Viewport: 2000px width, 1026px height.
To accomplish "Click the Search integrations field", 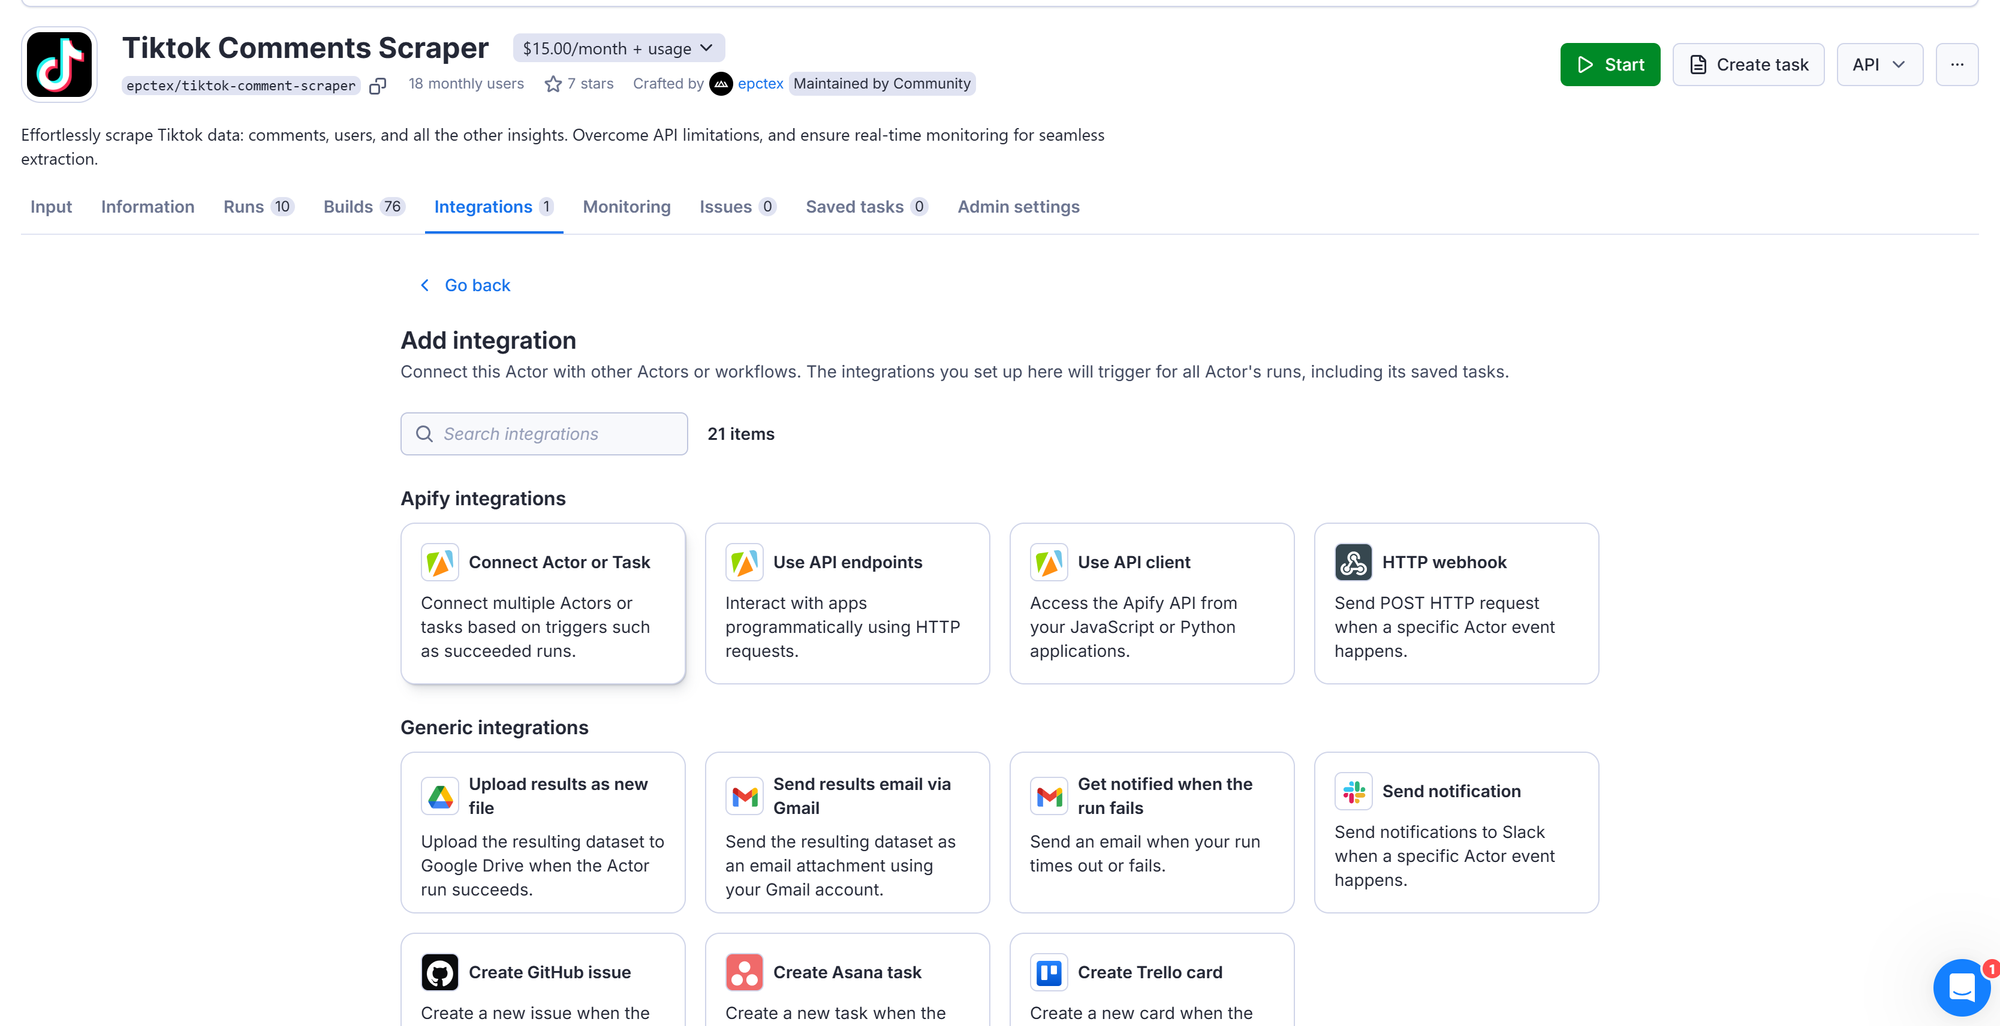I will pos(544,434).
